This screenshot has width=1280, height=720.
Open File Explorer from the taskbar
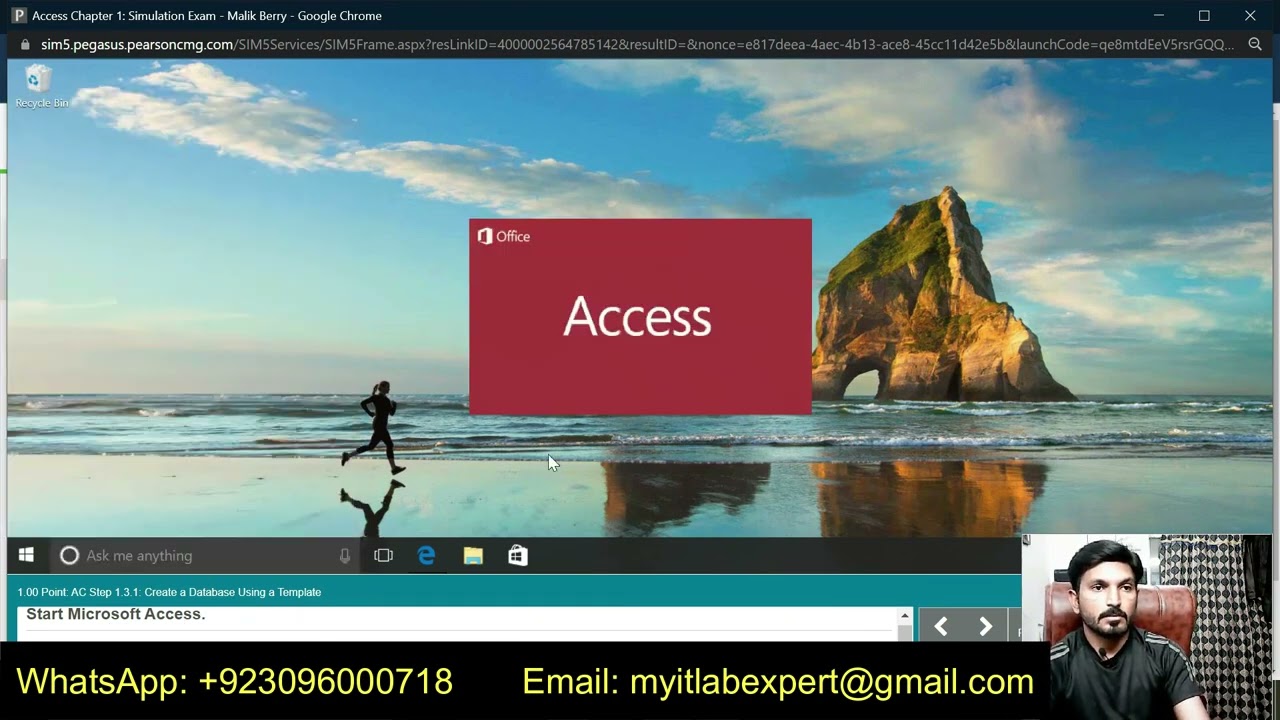tap(473, 555)
